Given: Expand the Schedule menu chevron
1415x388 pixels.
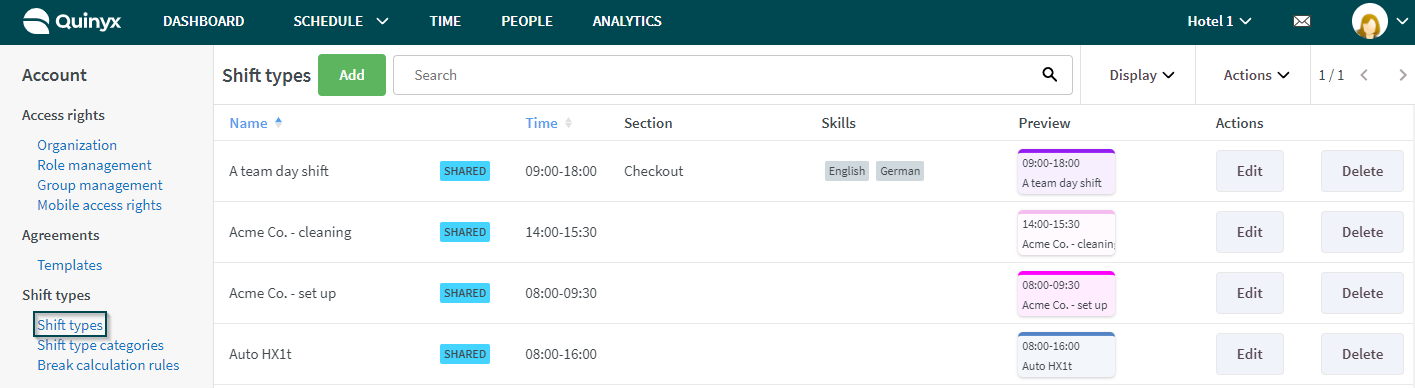Looking at the screenshot, I should (x=382, y=21).
